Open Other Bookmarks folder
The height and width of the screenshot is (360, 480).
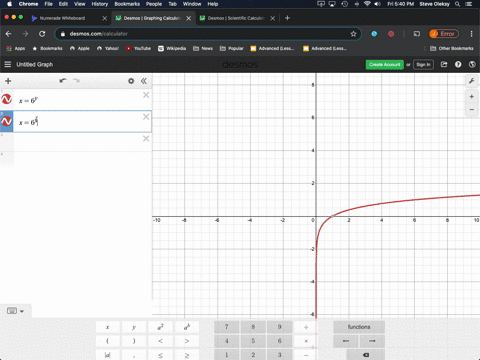pyautogui.click(x=452, y=48)
